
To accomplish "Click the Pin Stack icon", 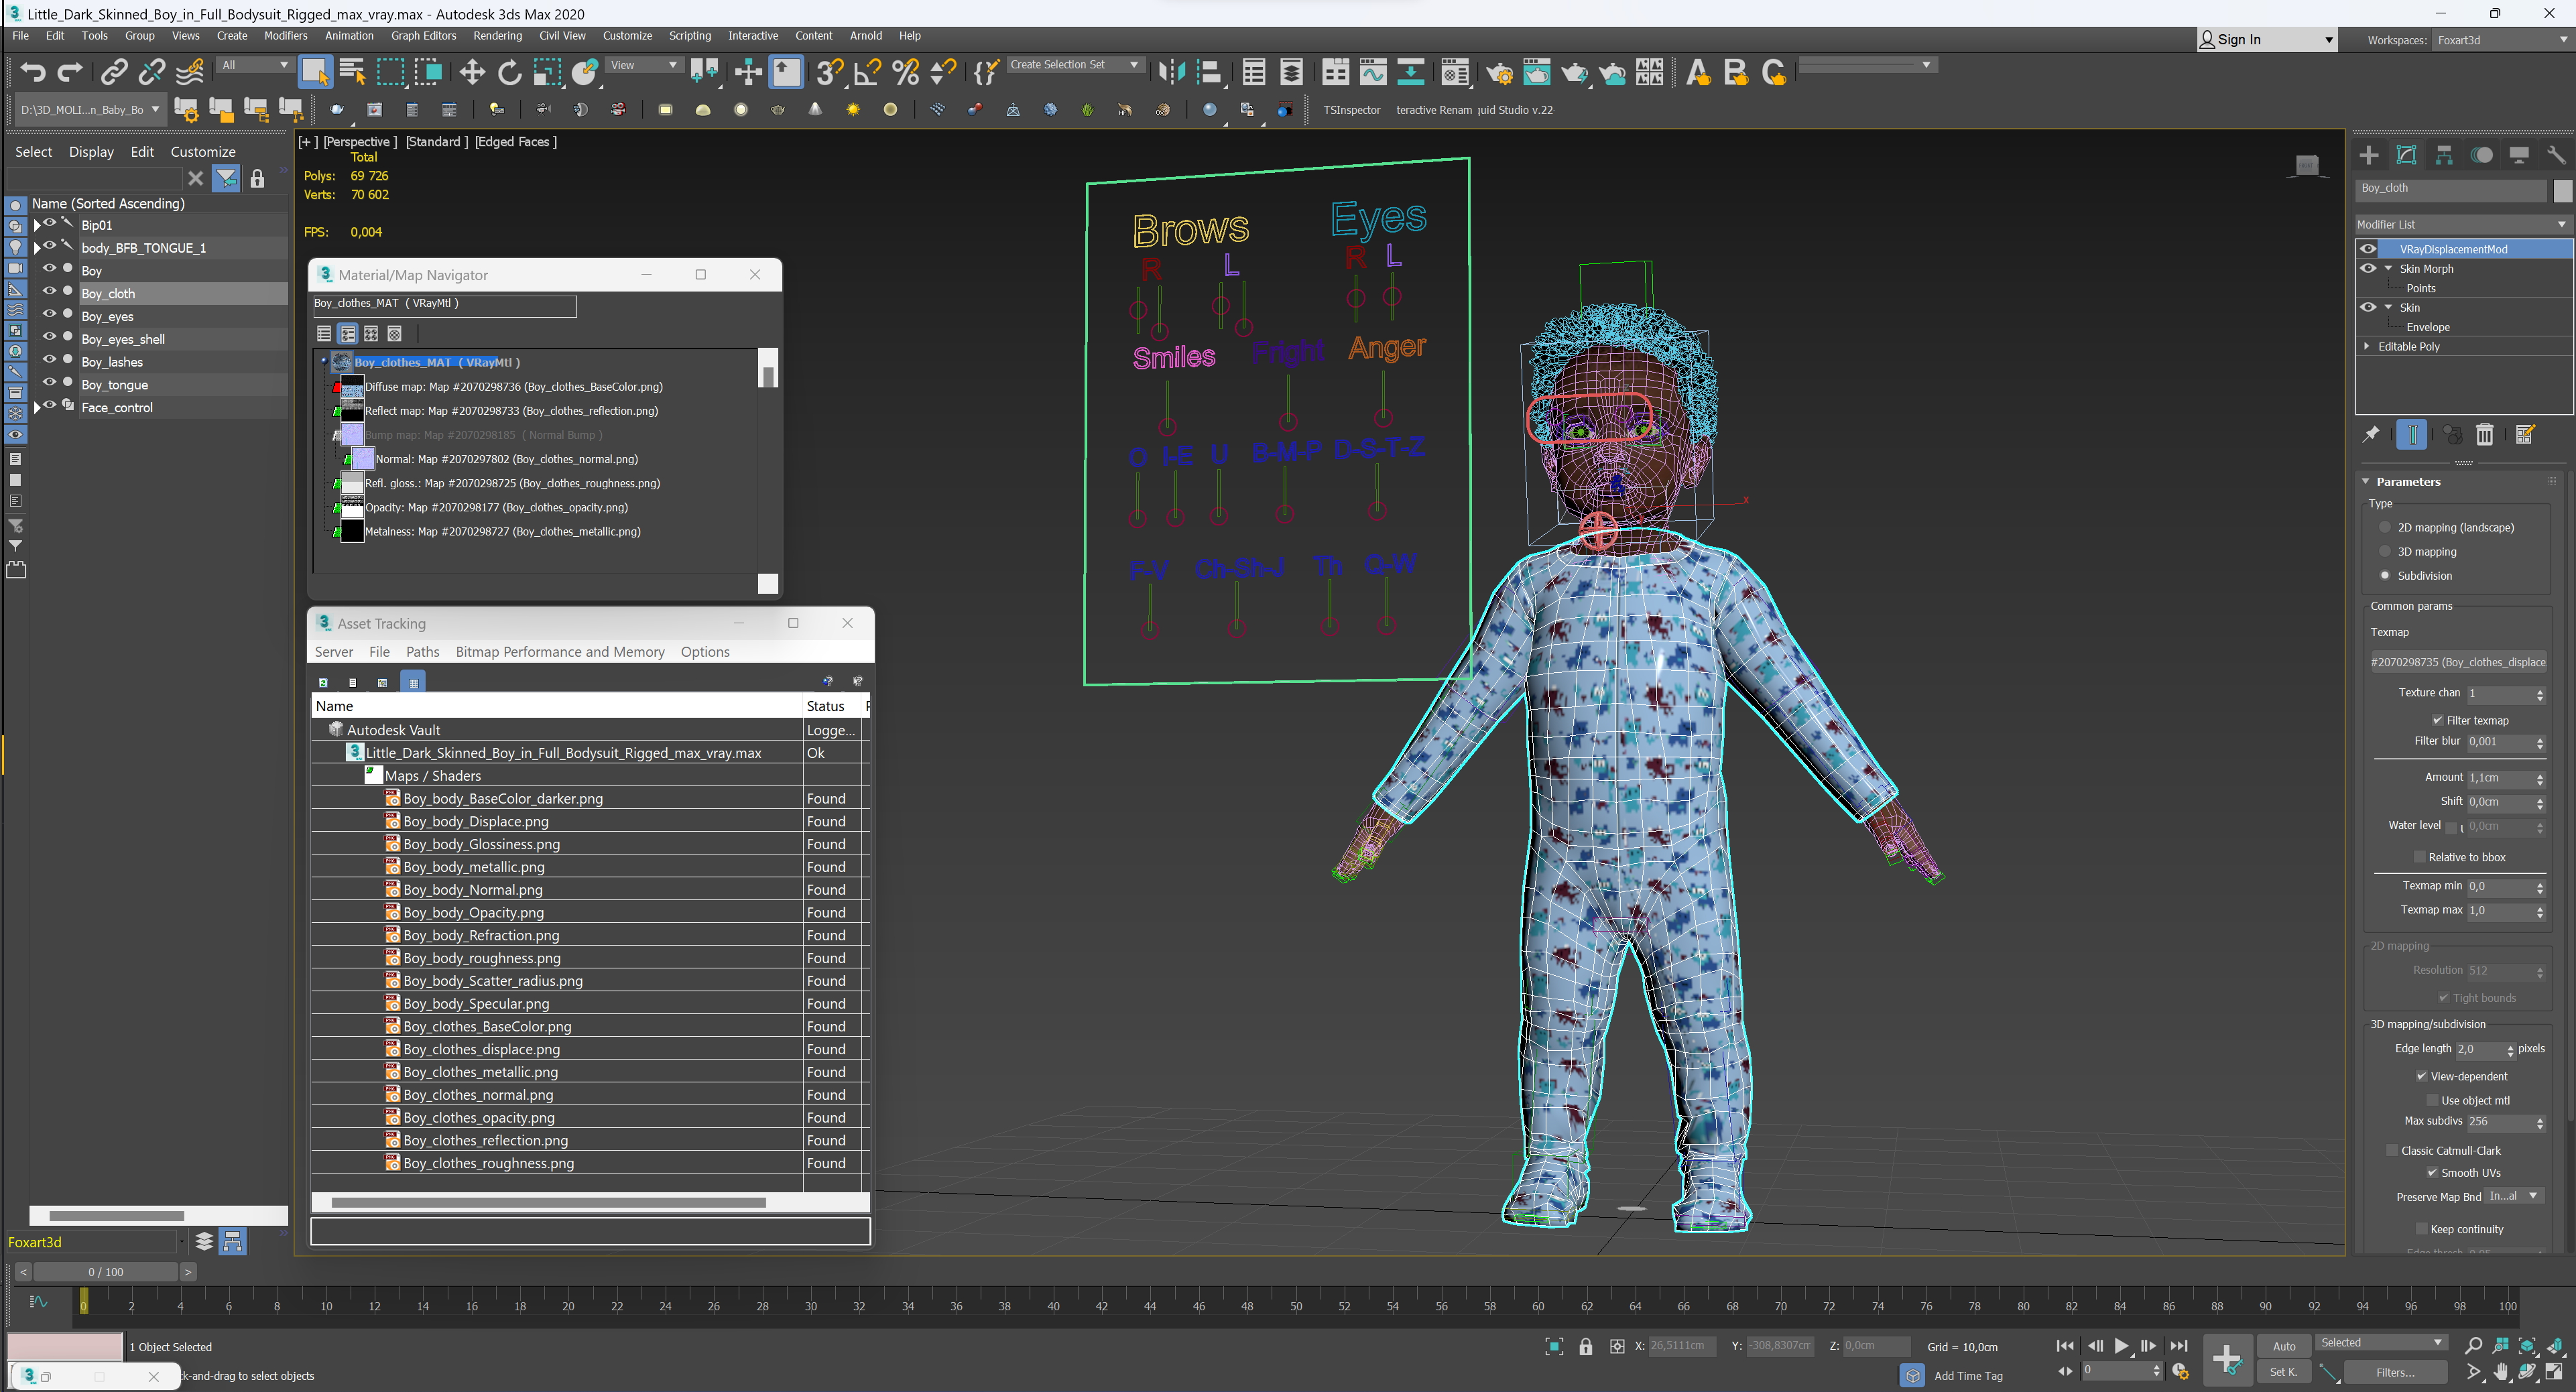I will [x=2371, y=434].
